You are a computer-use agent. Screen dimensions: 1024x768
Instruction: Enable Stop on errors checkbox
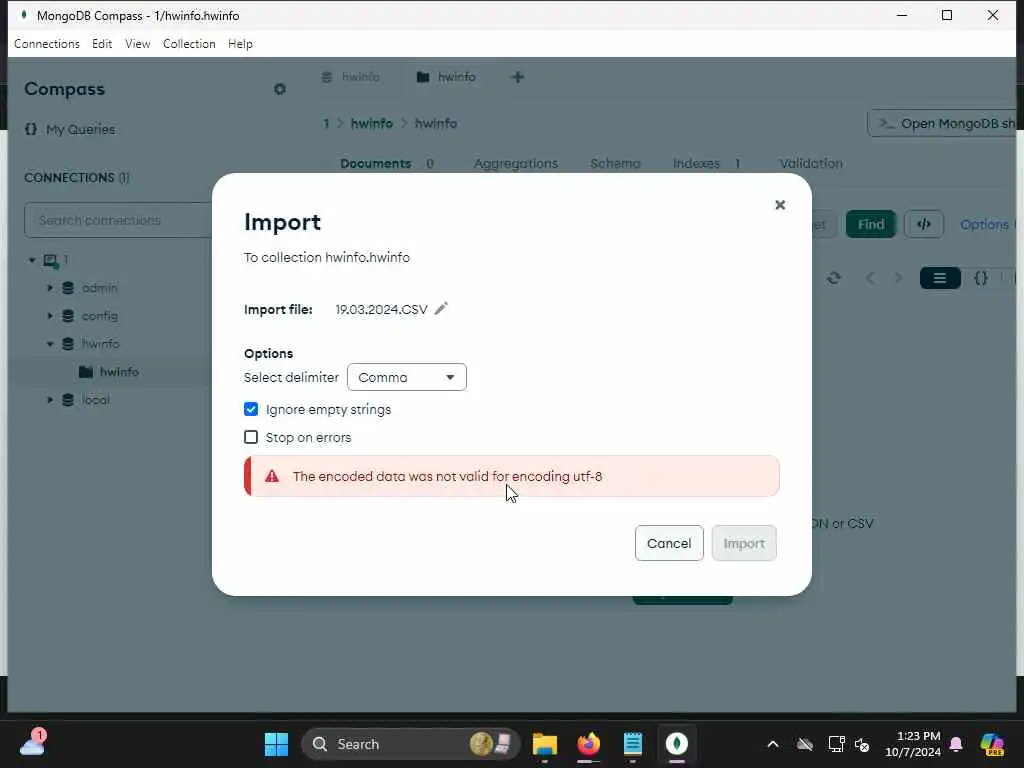point(251,437)
